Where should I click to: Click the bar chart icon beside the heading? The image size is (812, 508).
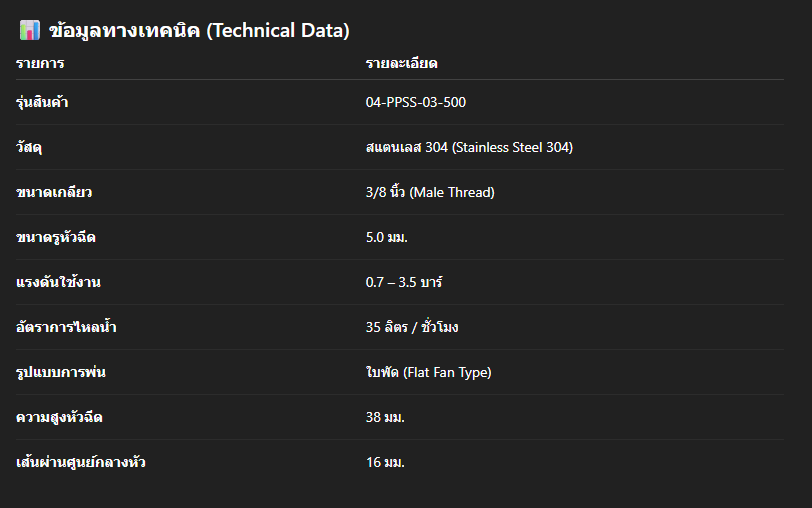(30, 31)
